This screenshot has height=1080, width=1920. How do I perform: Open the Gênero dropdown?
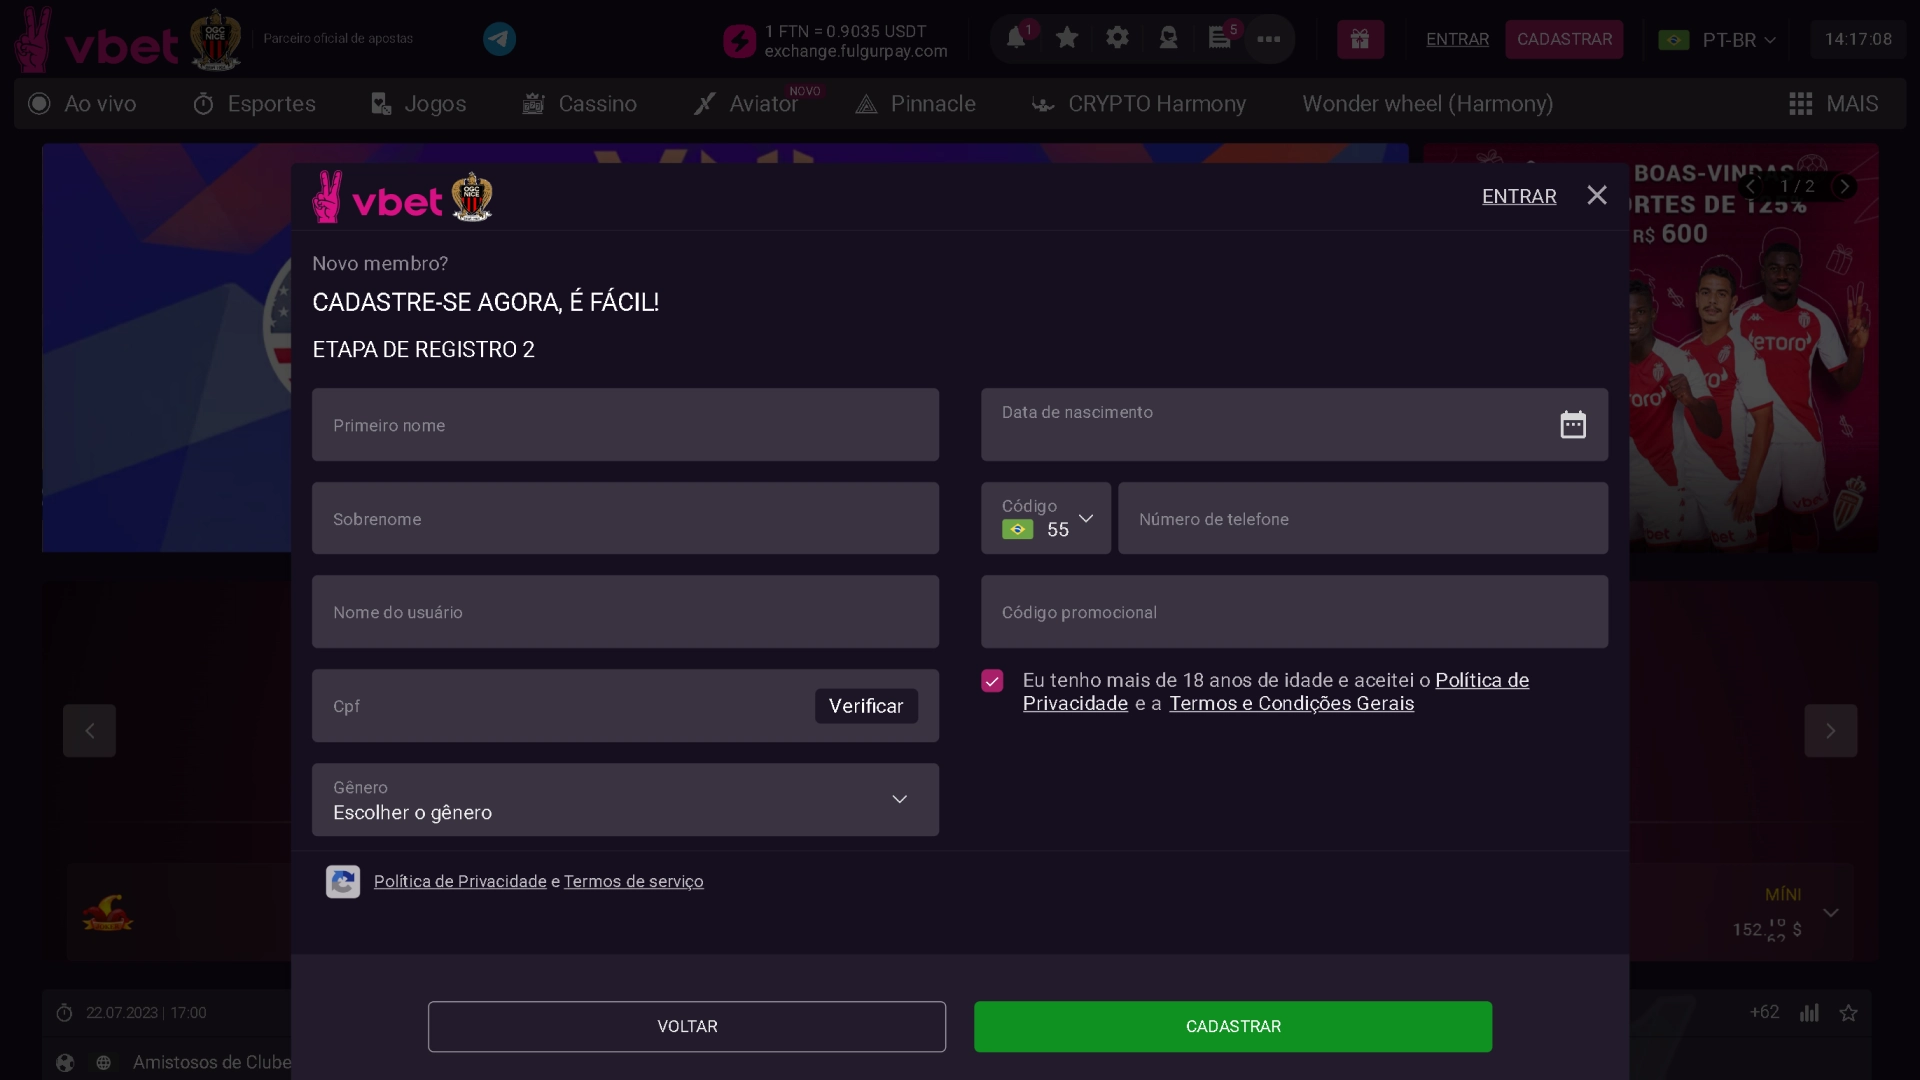pyautogui.click(x=625, y=800)
